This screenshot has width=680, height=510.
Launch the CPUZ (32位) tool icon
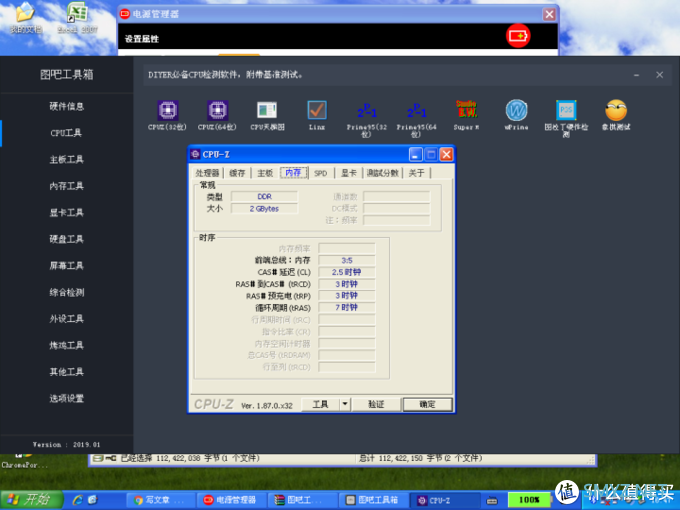(167, 111)
